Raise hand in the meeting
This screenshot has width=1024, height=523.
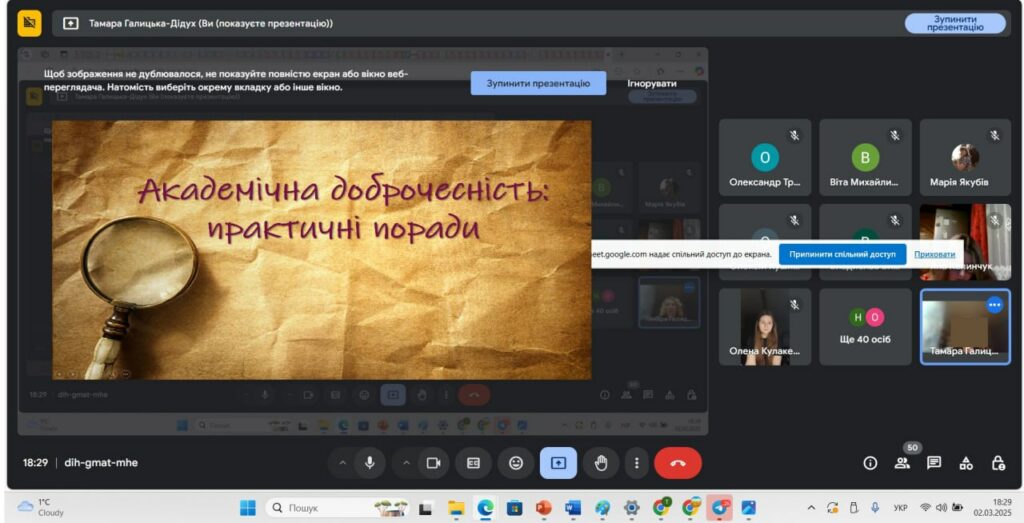601,463
